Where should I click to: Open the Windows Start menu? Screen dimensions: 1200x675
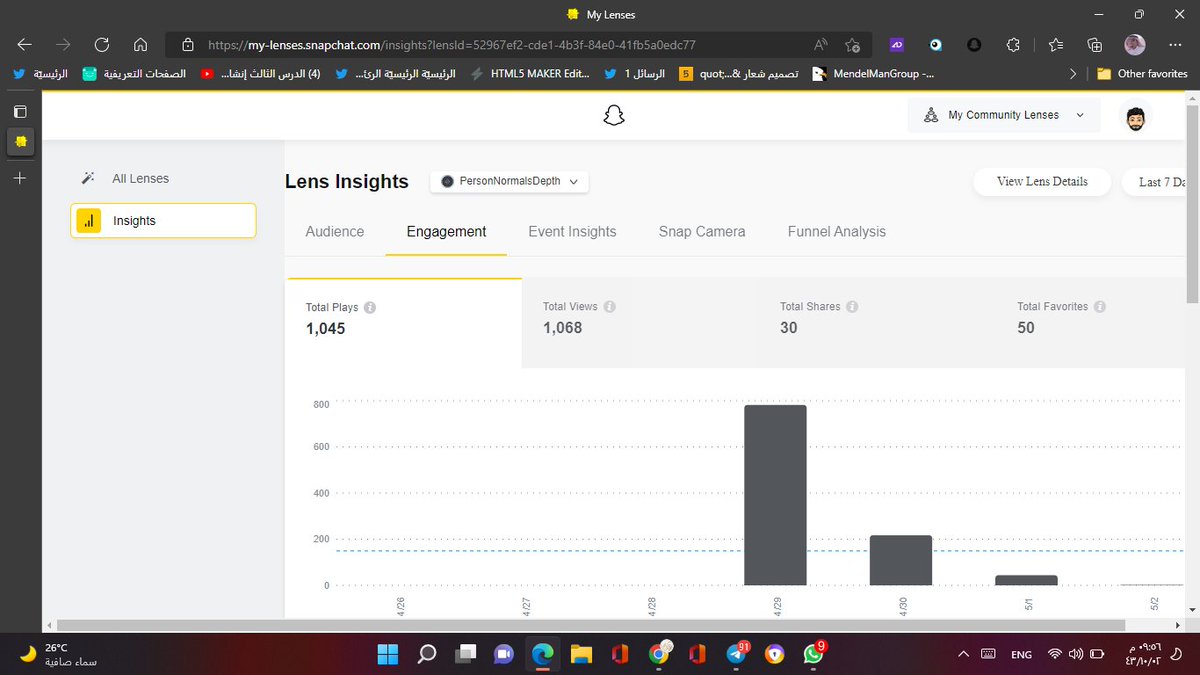coord(387,654)
